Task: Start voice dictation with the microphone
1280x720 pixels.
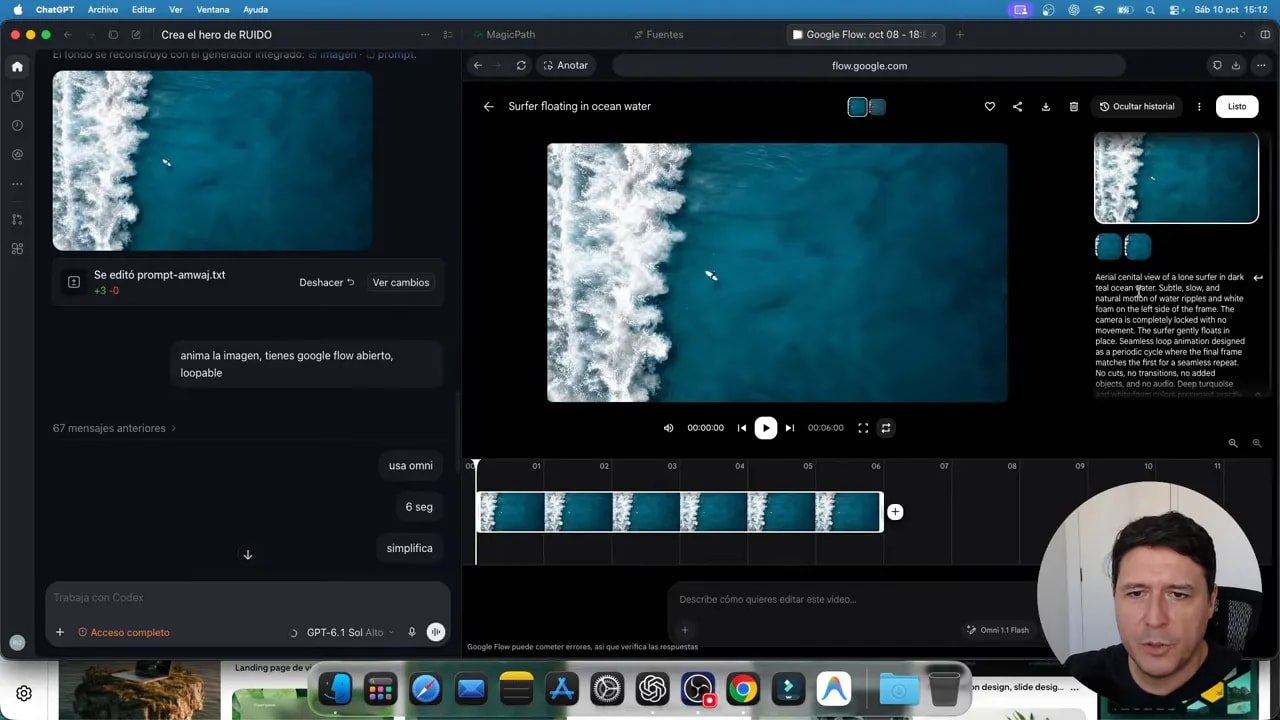Action: [x=411, y=632]
